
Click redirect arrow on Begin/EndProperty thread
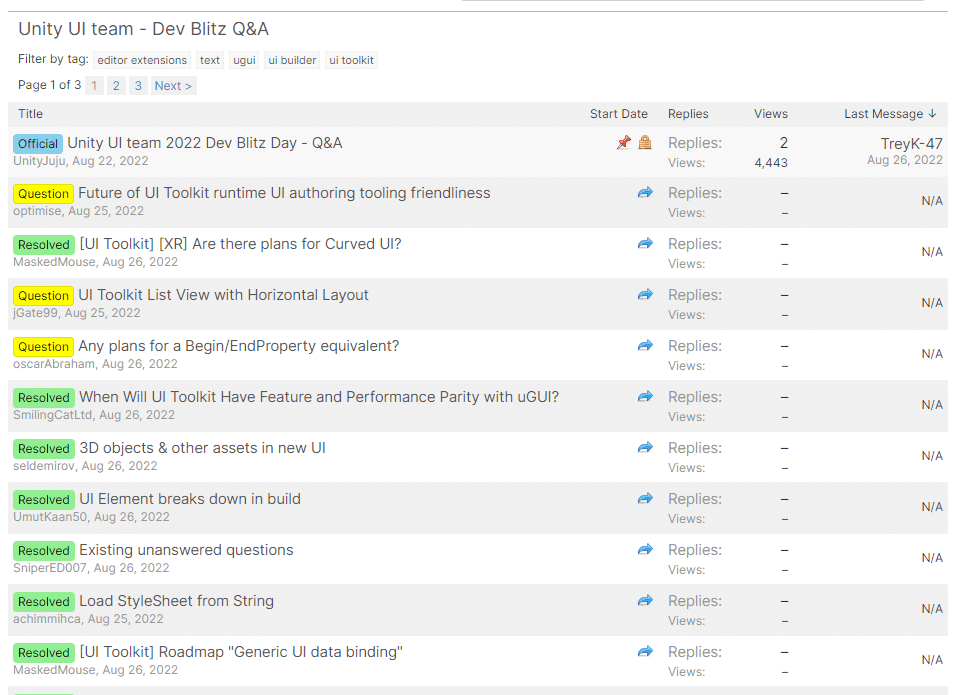pyautogui.click(x=645, y=346)
